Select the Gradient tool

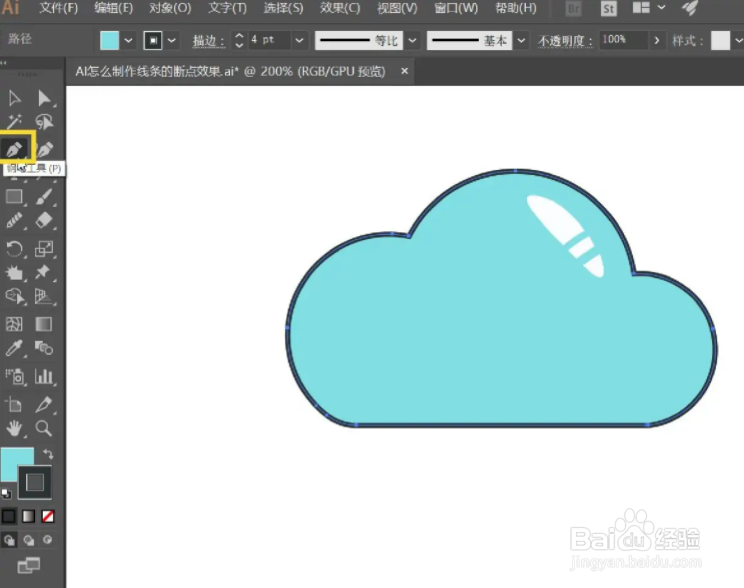(x=44, y=324)
